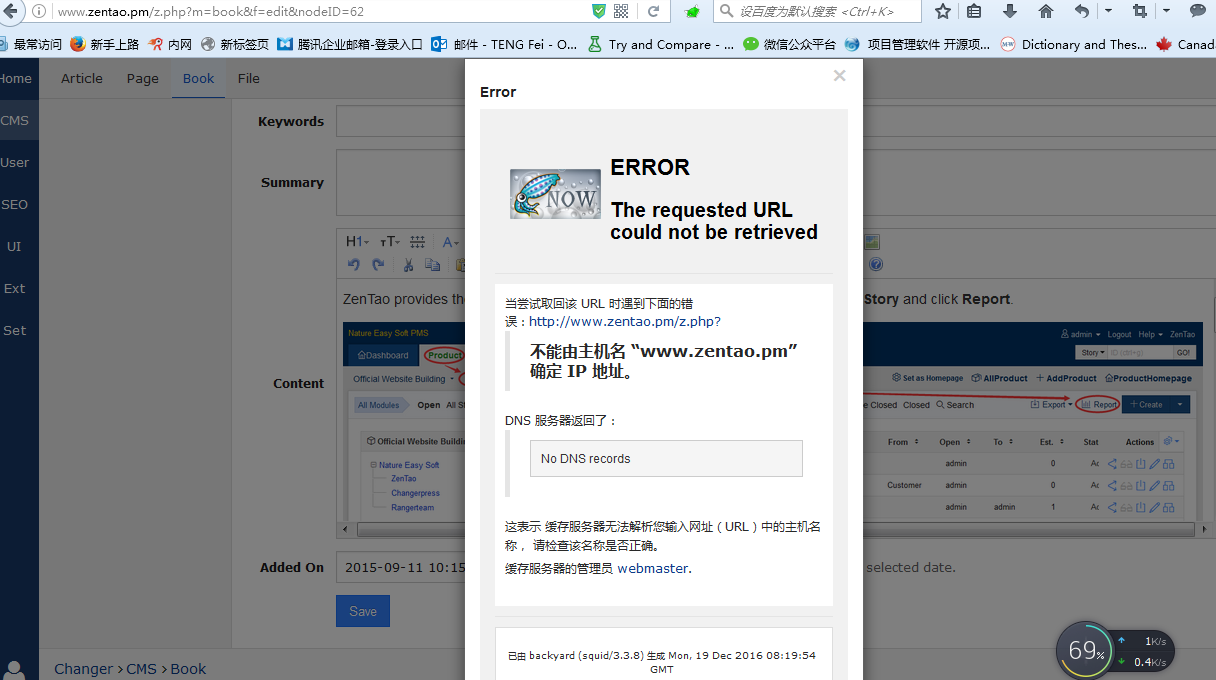Viewport: 1216px width, 680px height.
Task: Click the QR code icon in address bar
Action: [621, 12]
